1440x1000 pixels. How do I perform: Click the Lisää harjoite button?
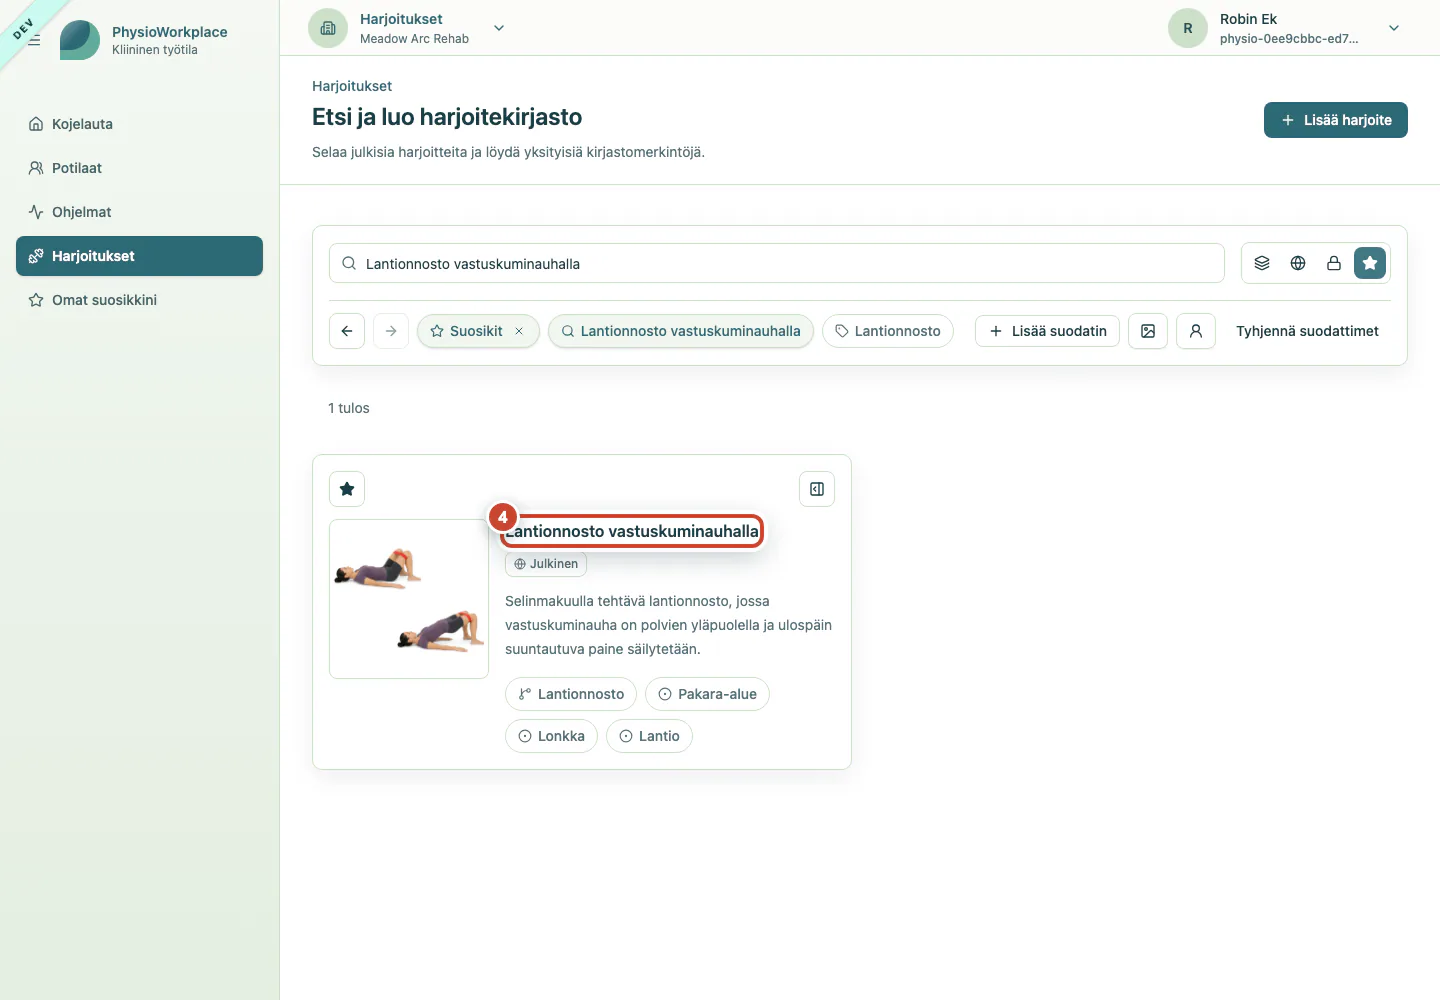pos(1336,120)
